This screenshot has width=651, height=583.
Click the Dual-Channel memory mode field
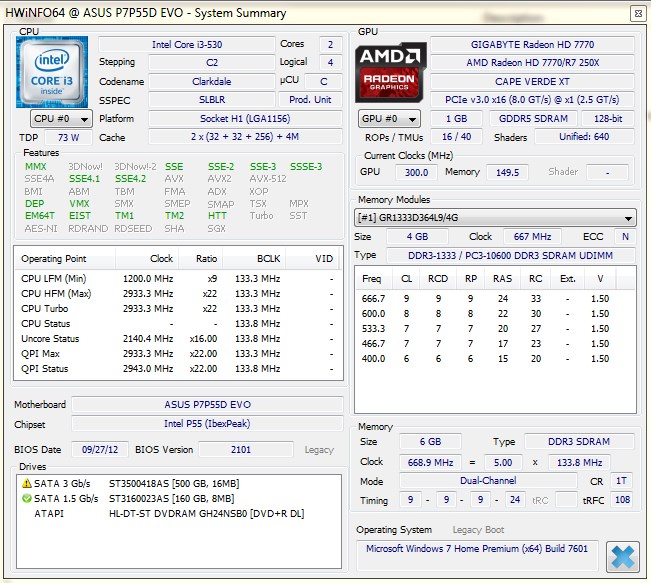[x=488, y=481]
